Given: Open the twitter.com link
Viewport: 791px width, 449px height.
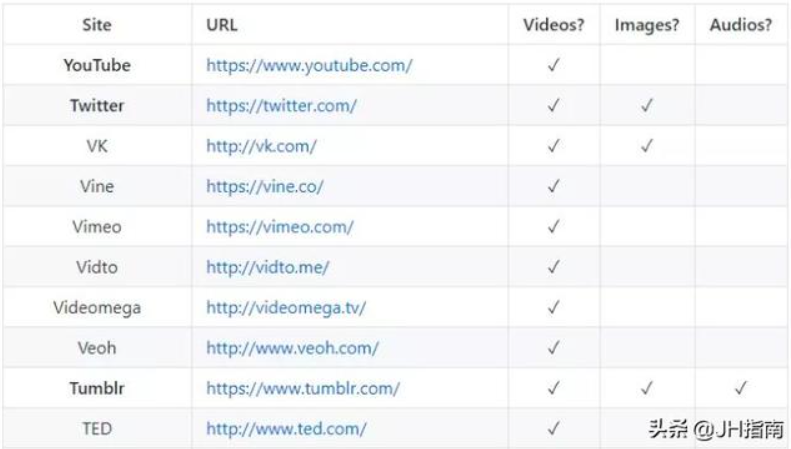Looking at the screenshot, I should tap(281, 106).
